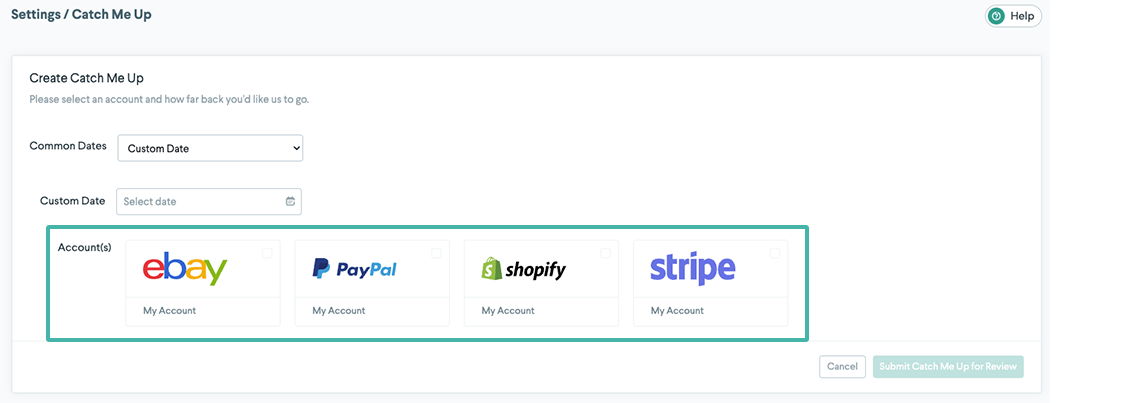Screen dimensions: 1133x403
Task: Tick the eBay account checkbox
Action: click(267, 253)
